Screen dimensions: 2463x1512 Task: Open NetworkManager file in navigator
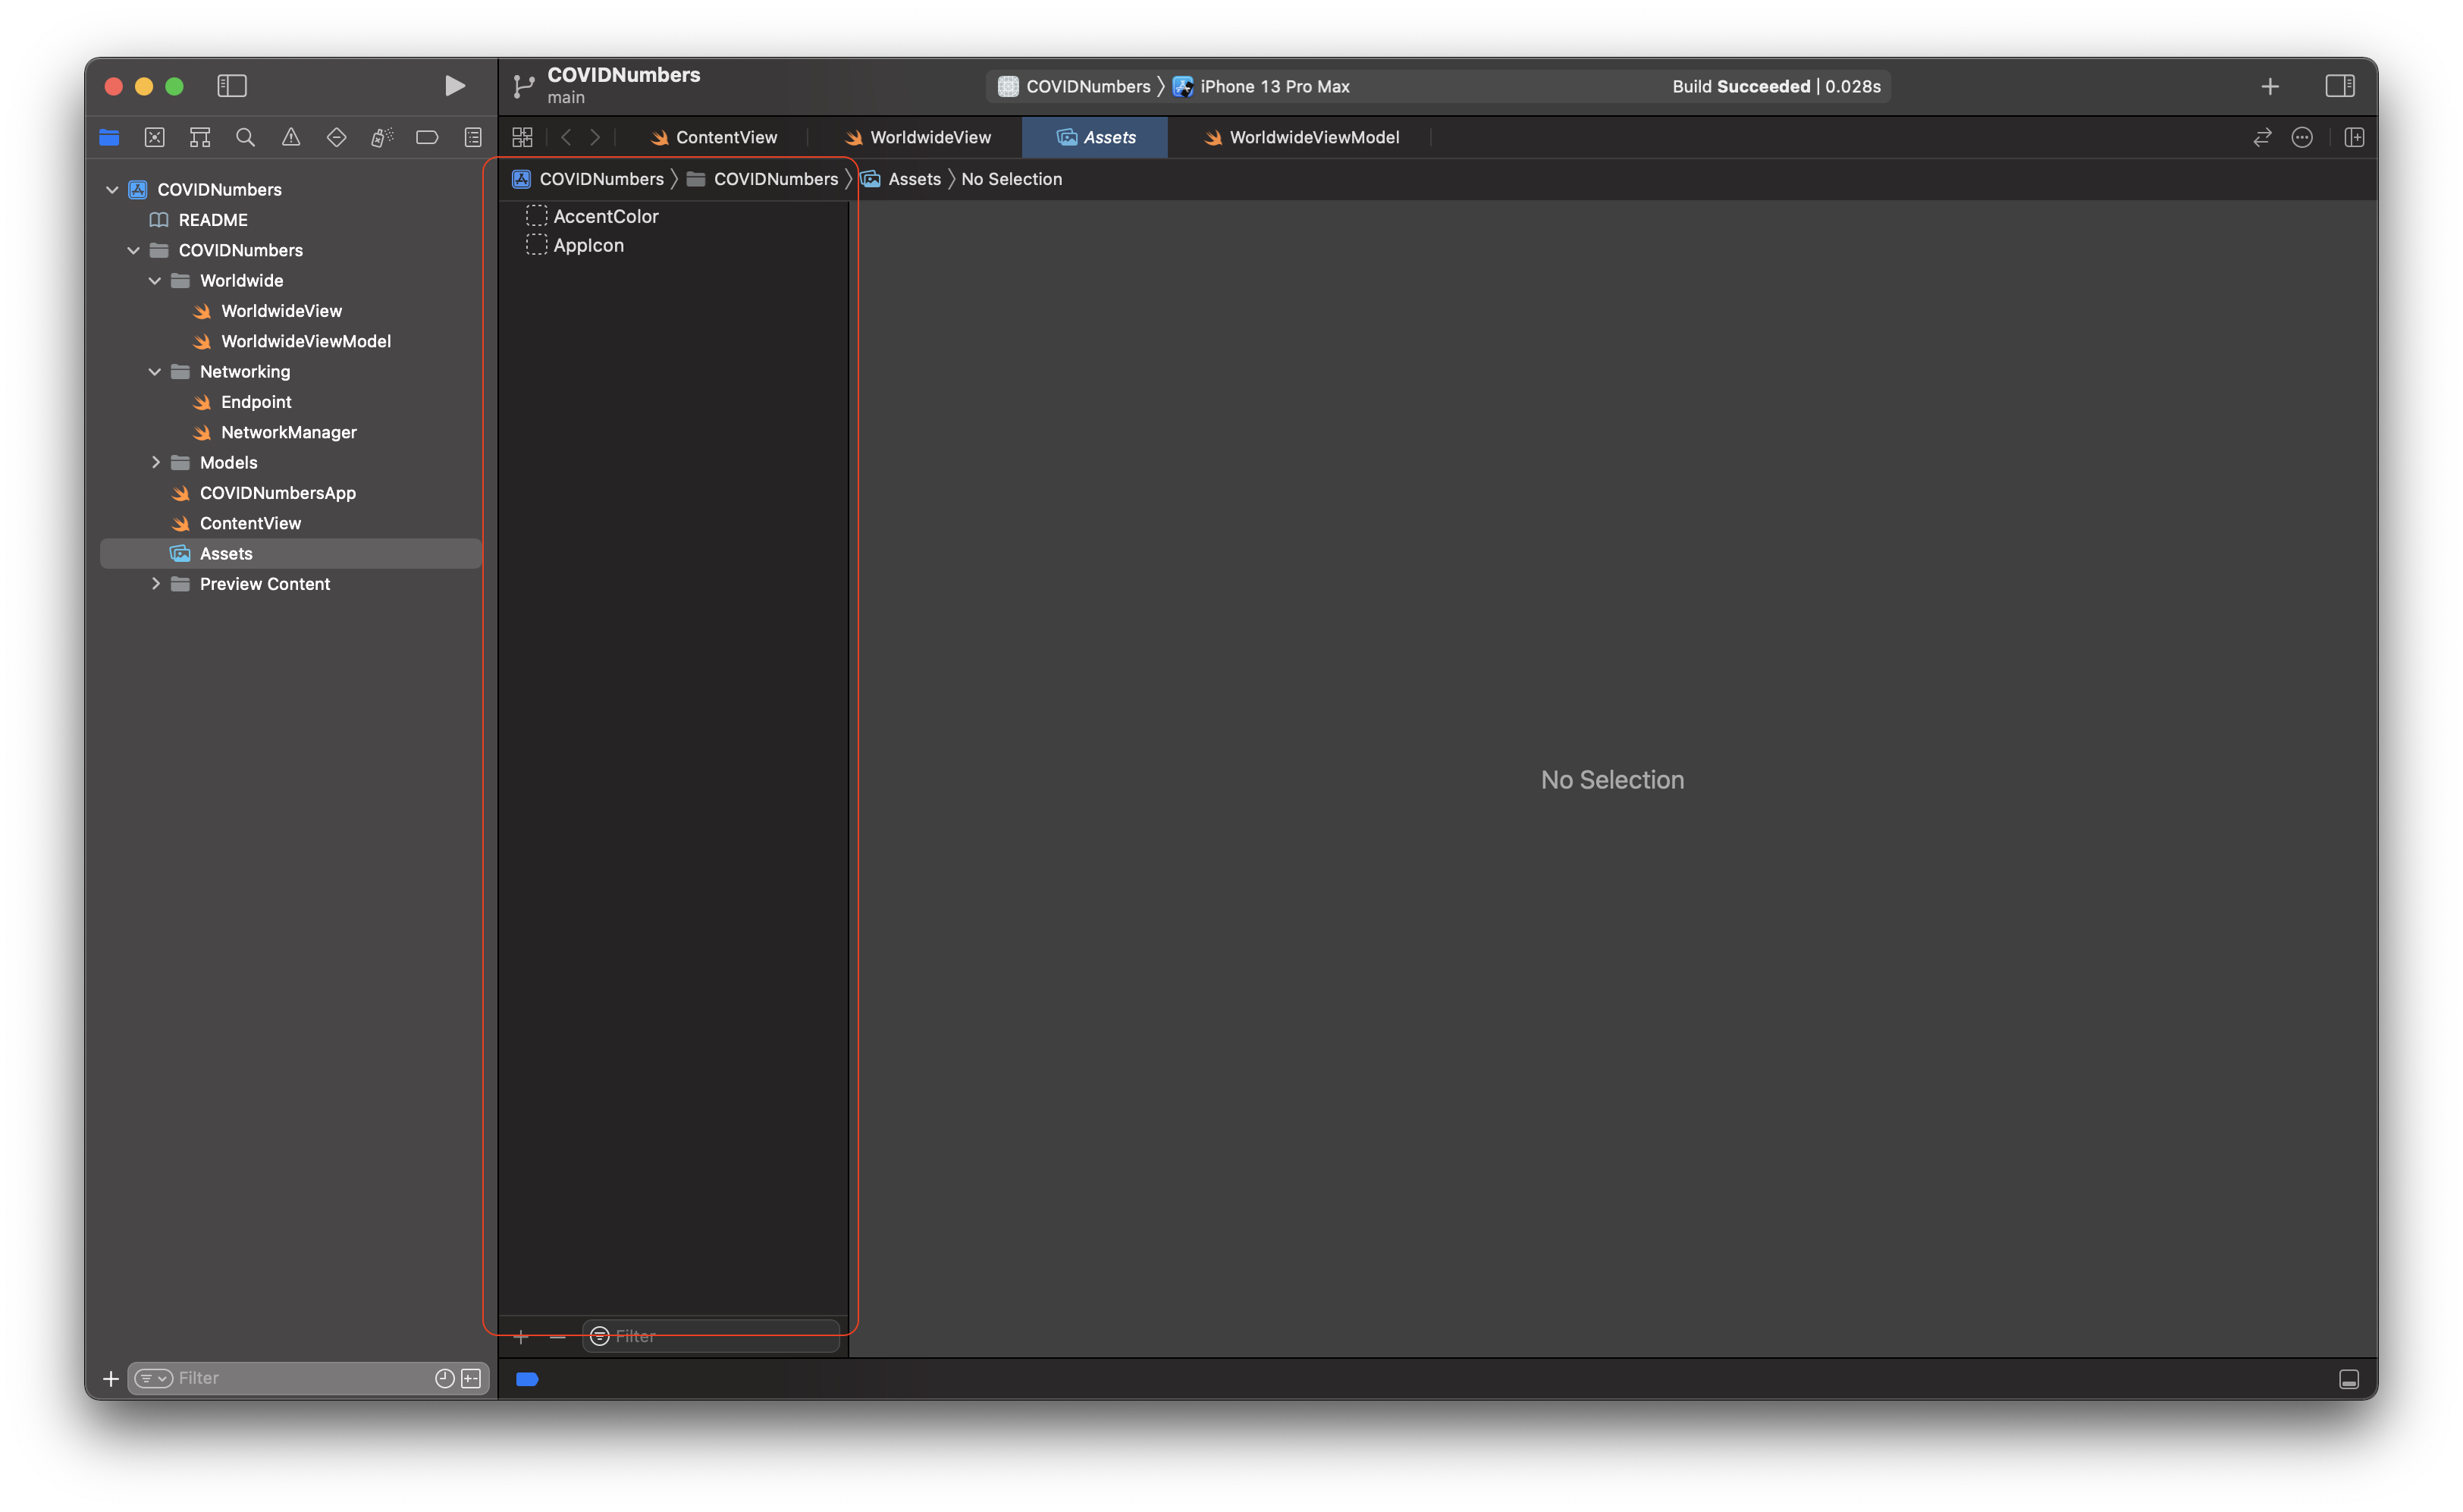(288, 432)
